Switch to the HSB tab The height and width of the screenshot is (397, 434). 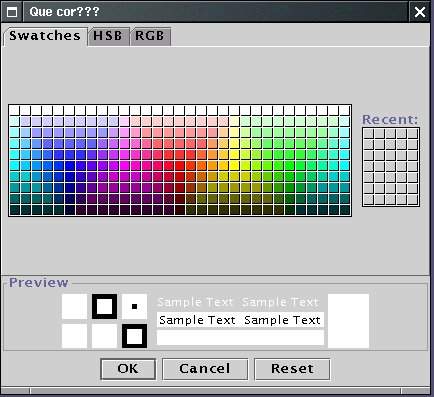108,36
